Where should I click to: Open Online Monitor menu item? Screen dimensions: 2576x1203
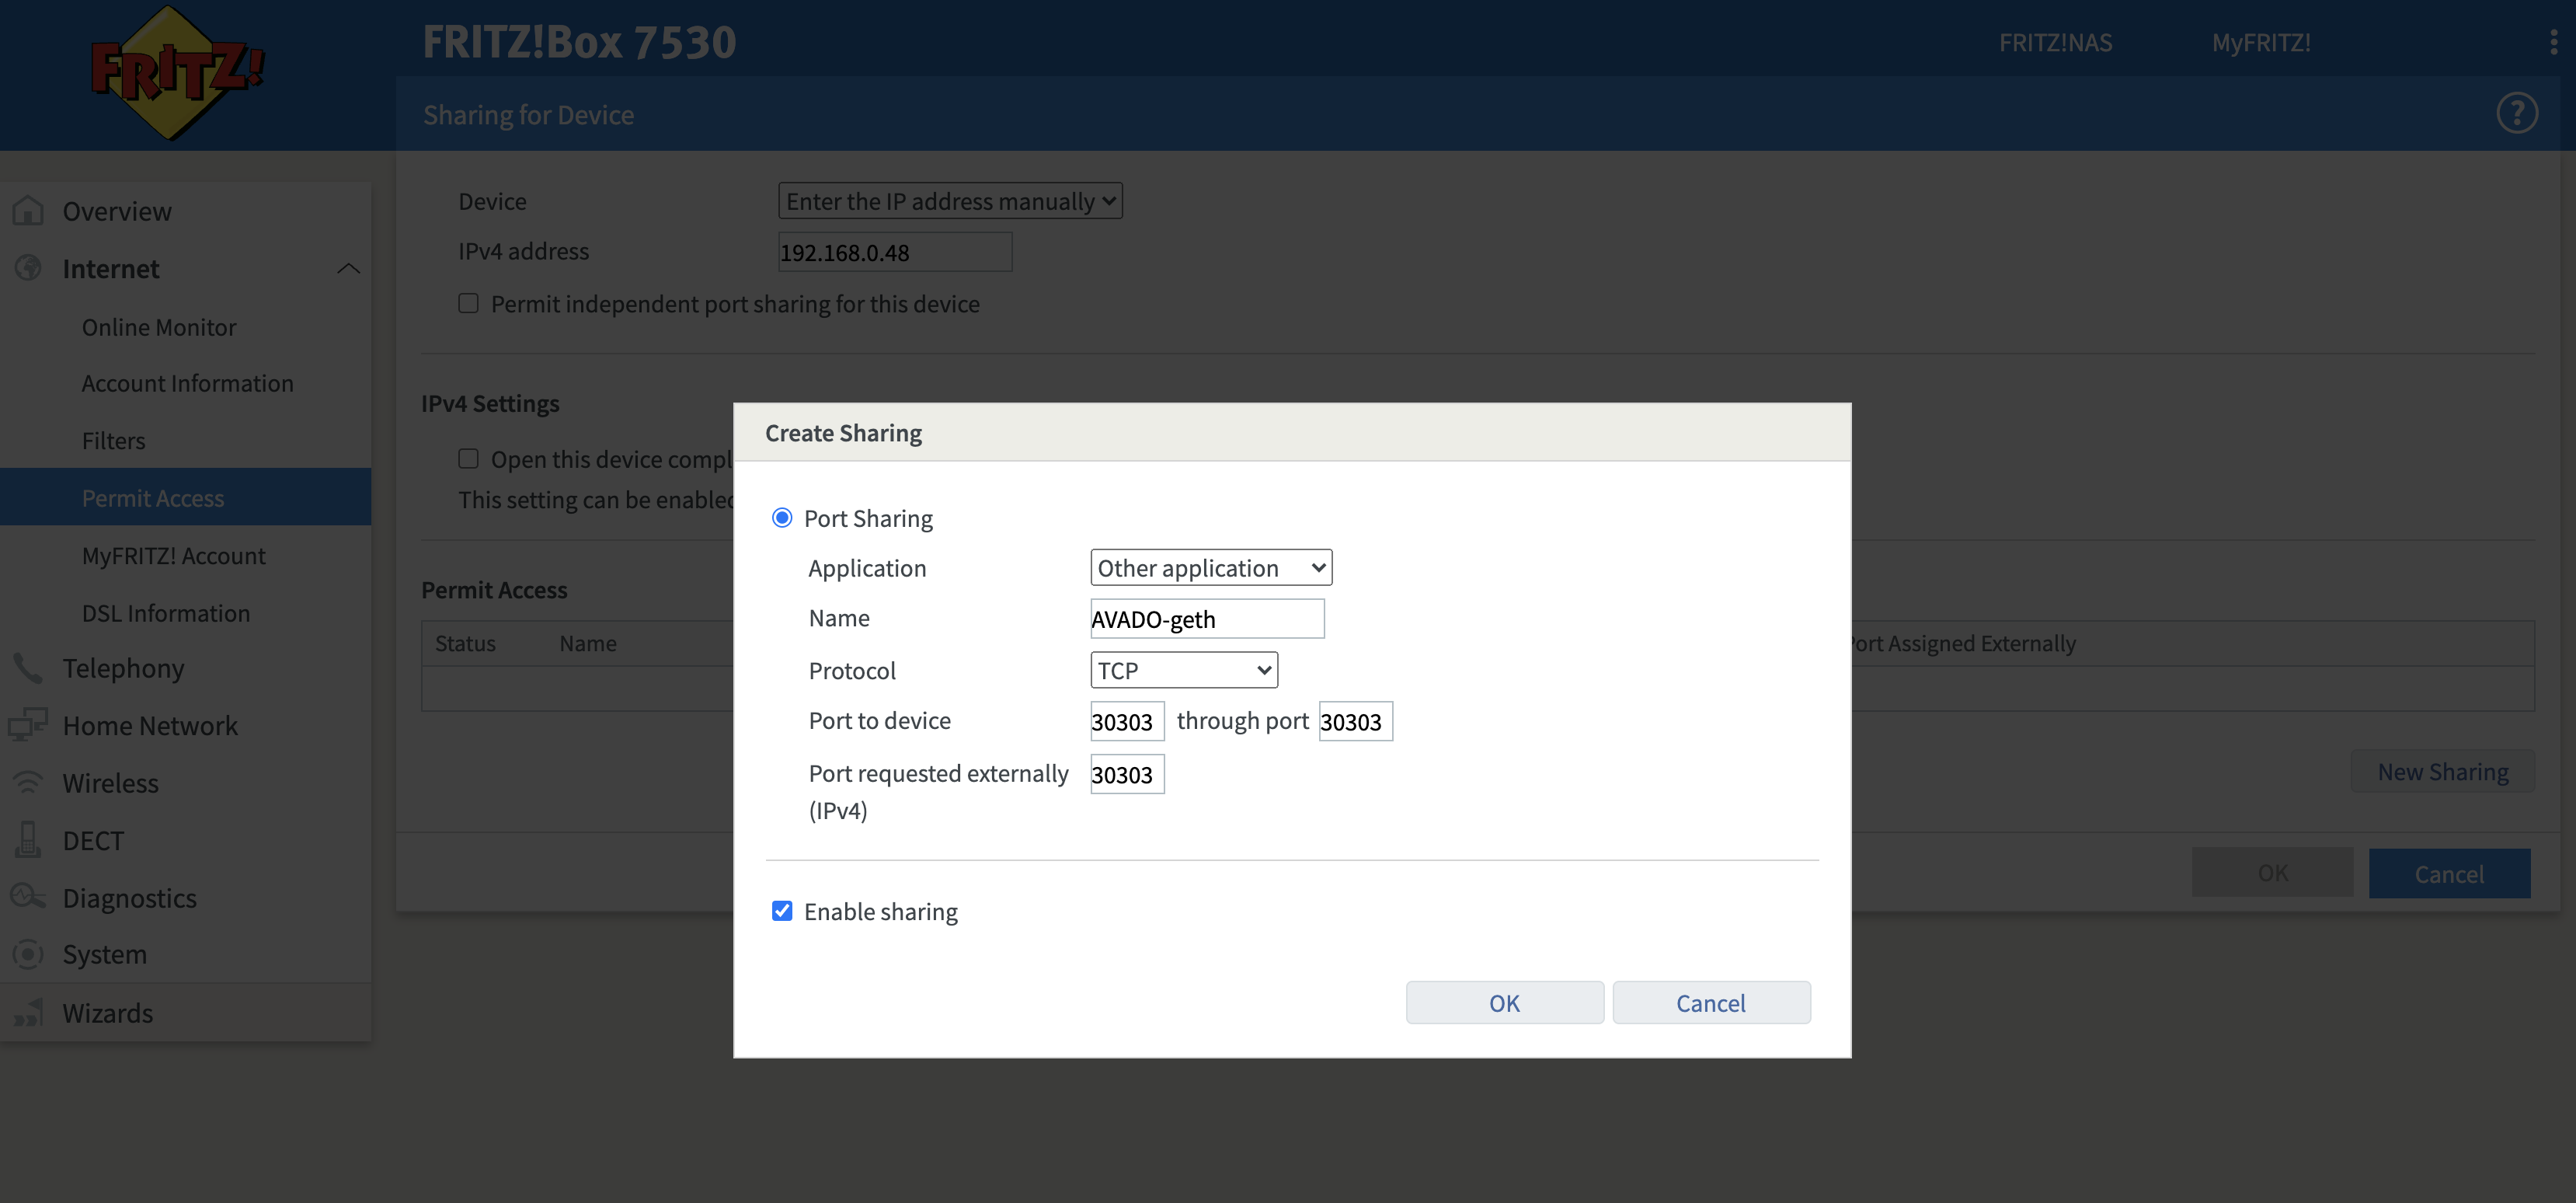click(159, 327)
